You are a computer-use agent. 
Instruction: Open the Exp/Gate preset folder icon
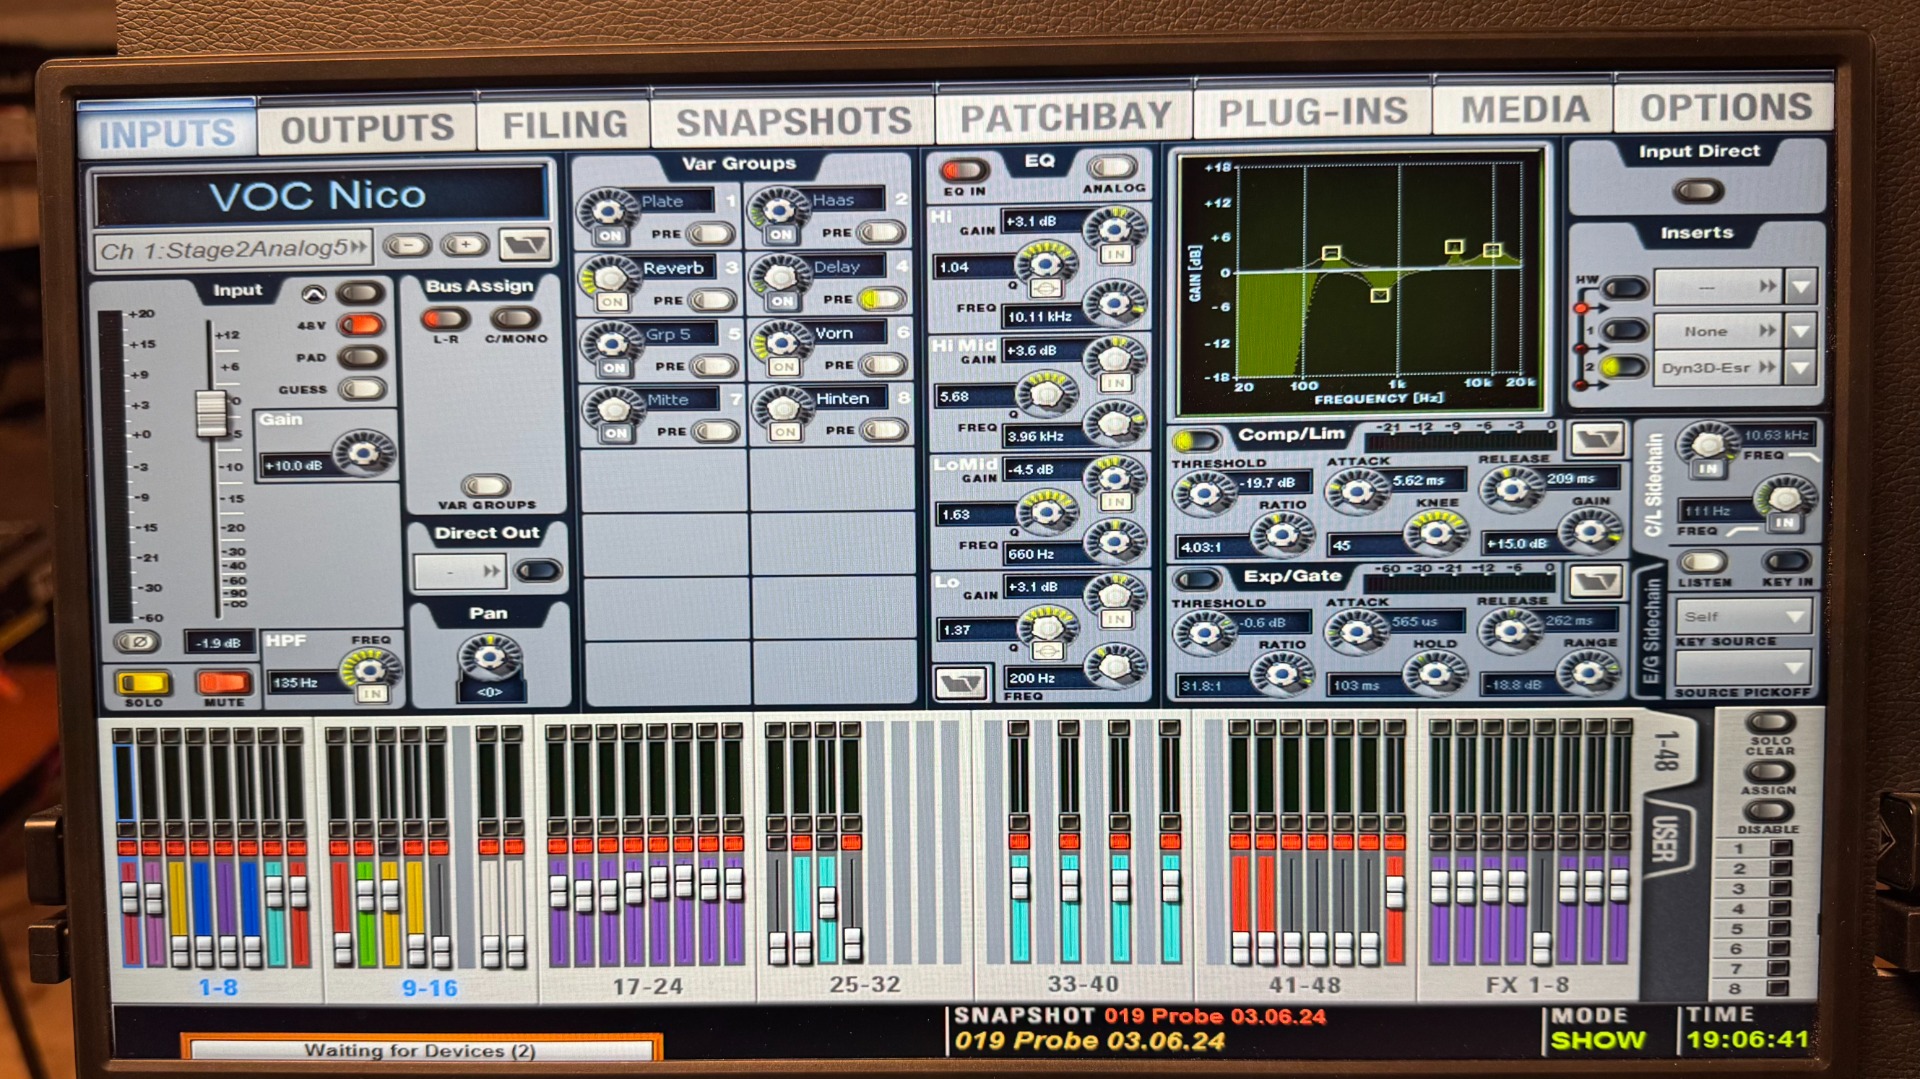coord(1594,580)
